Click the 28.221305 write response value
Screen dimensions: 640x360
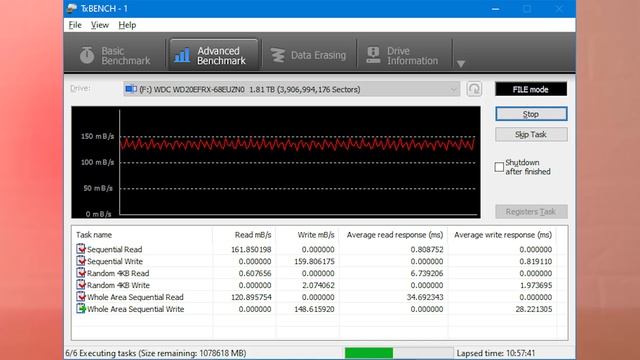tap(534, 309)
